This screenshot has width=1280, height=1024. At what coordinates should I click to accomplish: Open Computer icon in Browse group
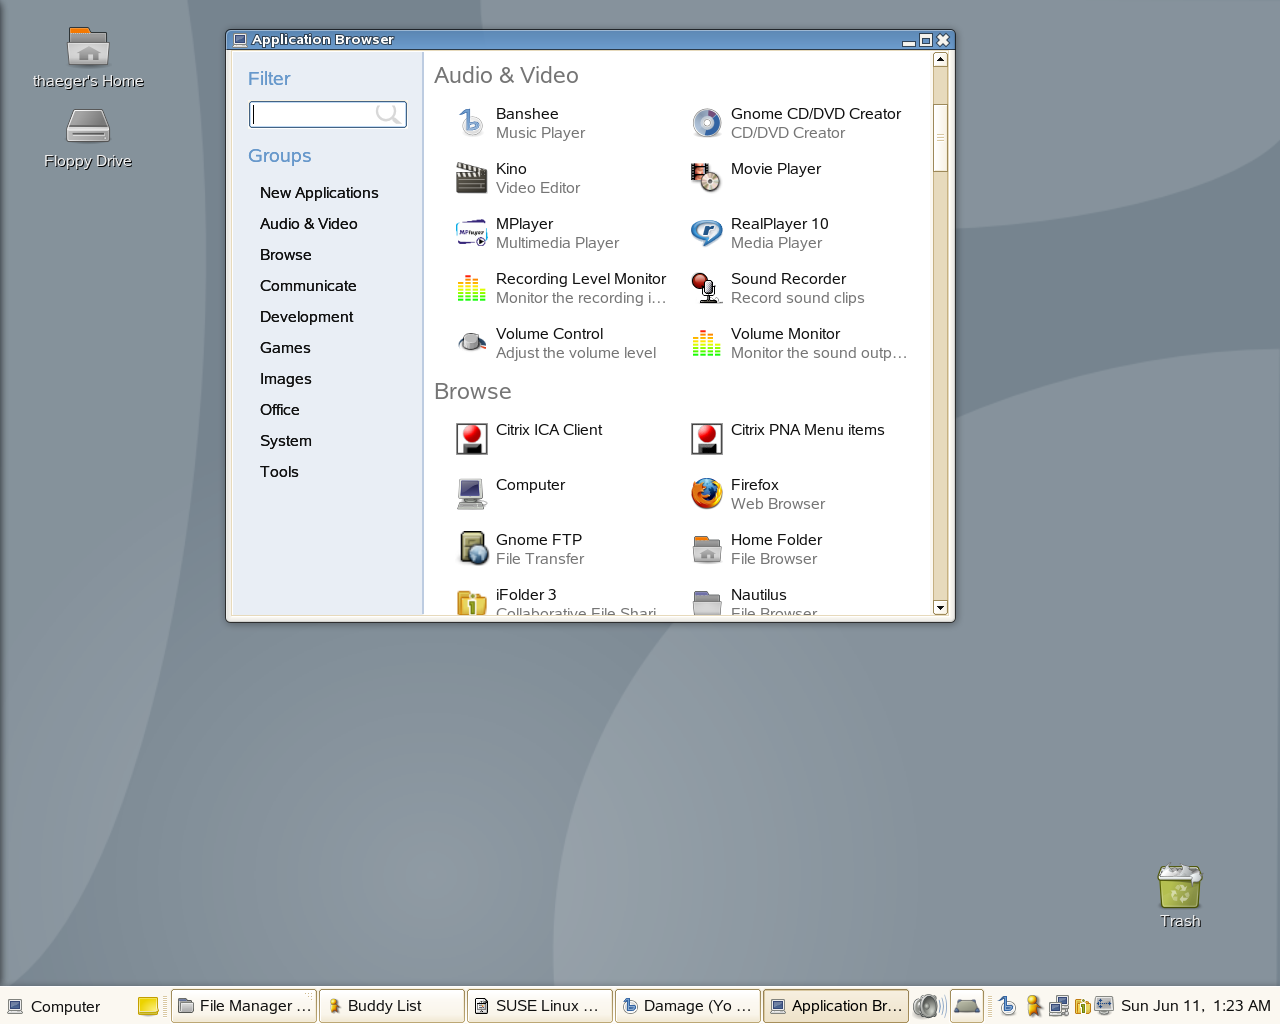(x=471, y=494)
